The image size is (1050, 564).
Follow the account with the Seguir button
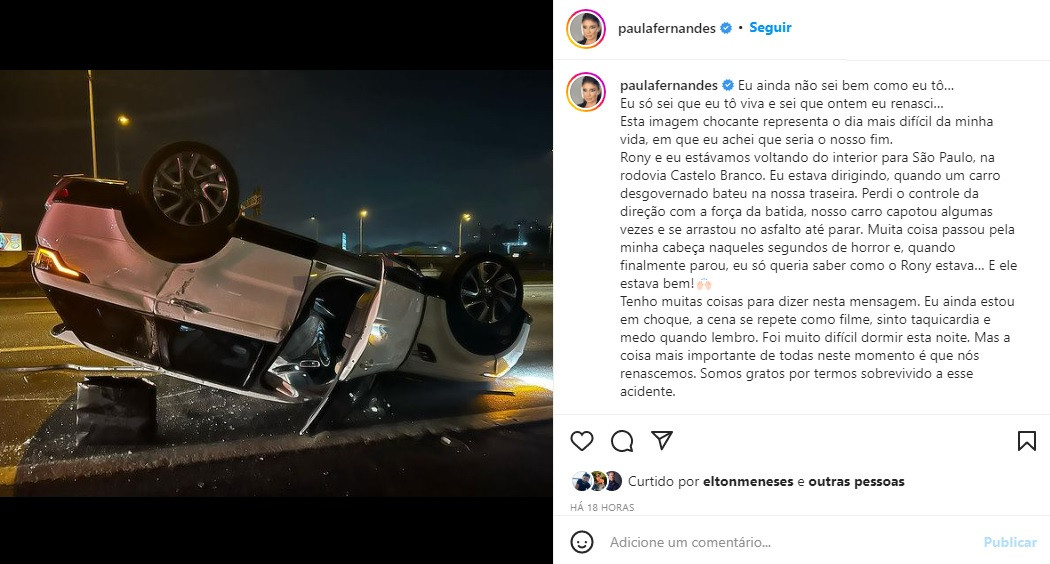click(x=770, y=27)
